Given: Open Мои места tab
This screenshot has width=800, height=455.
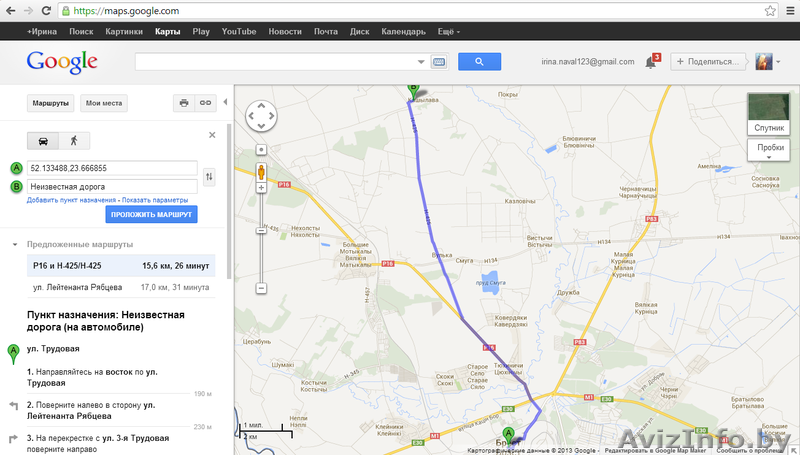Looking at the screenshot, I should [104, 102].
